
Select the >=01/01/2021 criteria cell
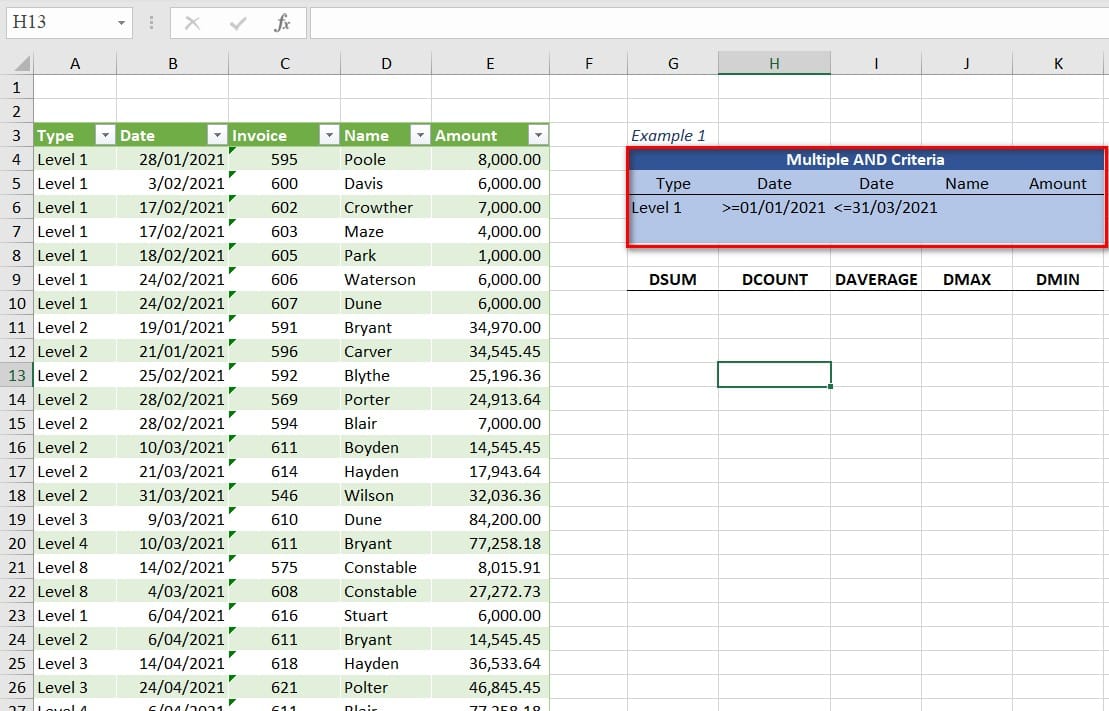tap(774, 208)
